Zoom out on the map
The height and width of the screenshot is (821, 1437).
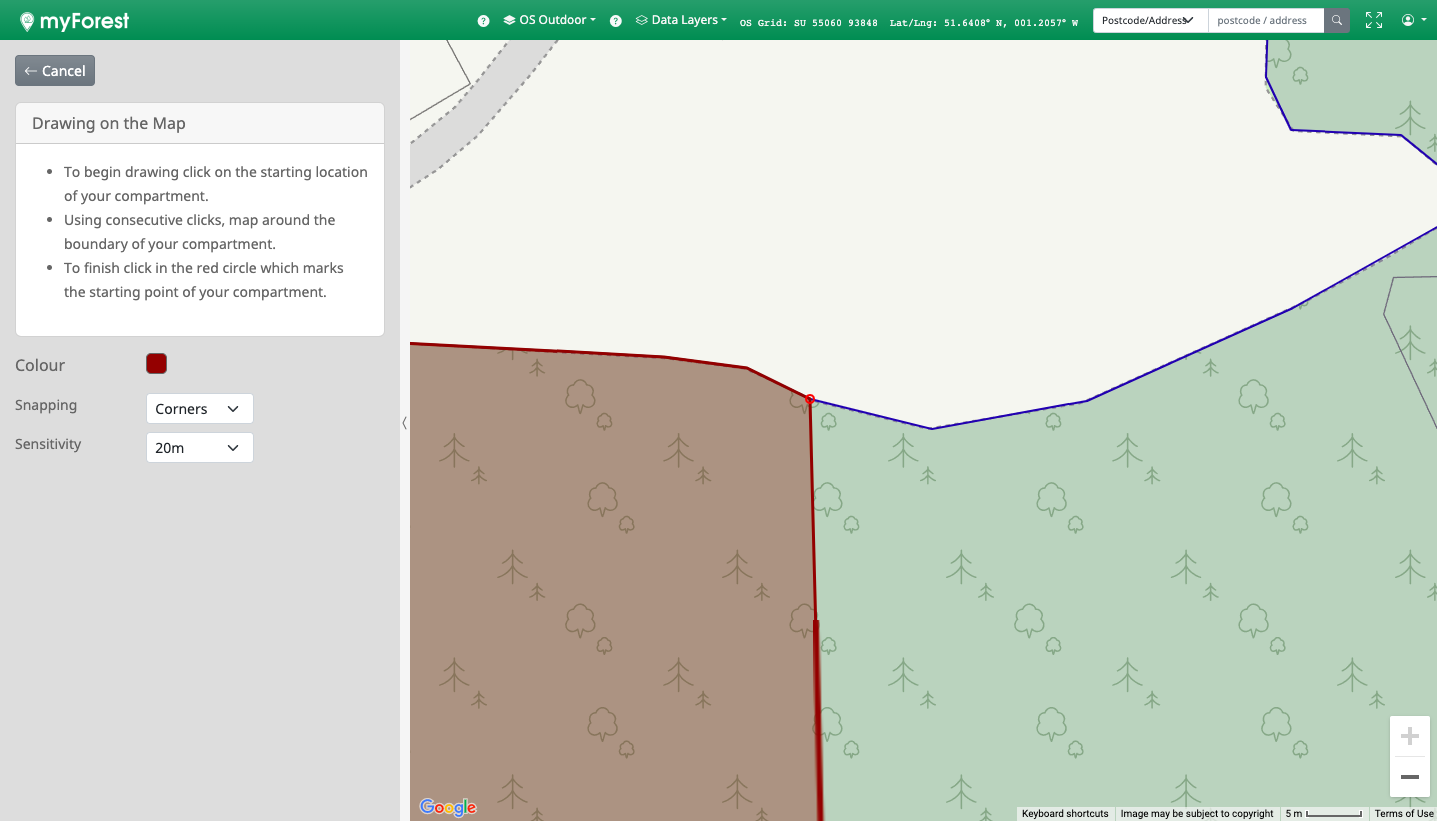1409,777
